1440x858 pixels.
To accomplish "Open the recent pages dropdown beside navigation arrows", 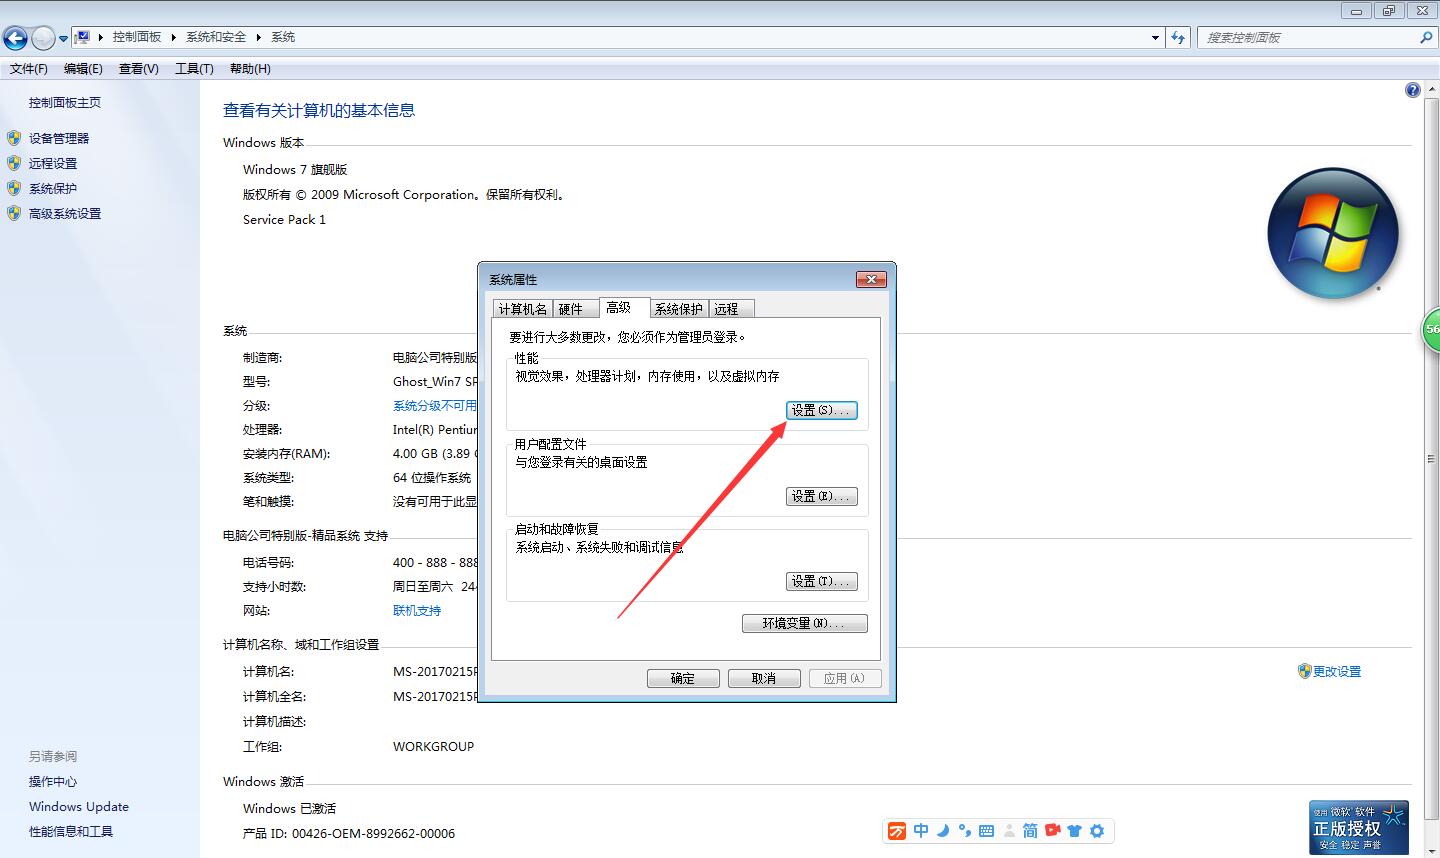I will click(63, 39).
